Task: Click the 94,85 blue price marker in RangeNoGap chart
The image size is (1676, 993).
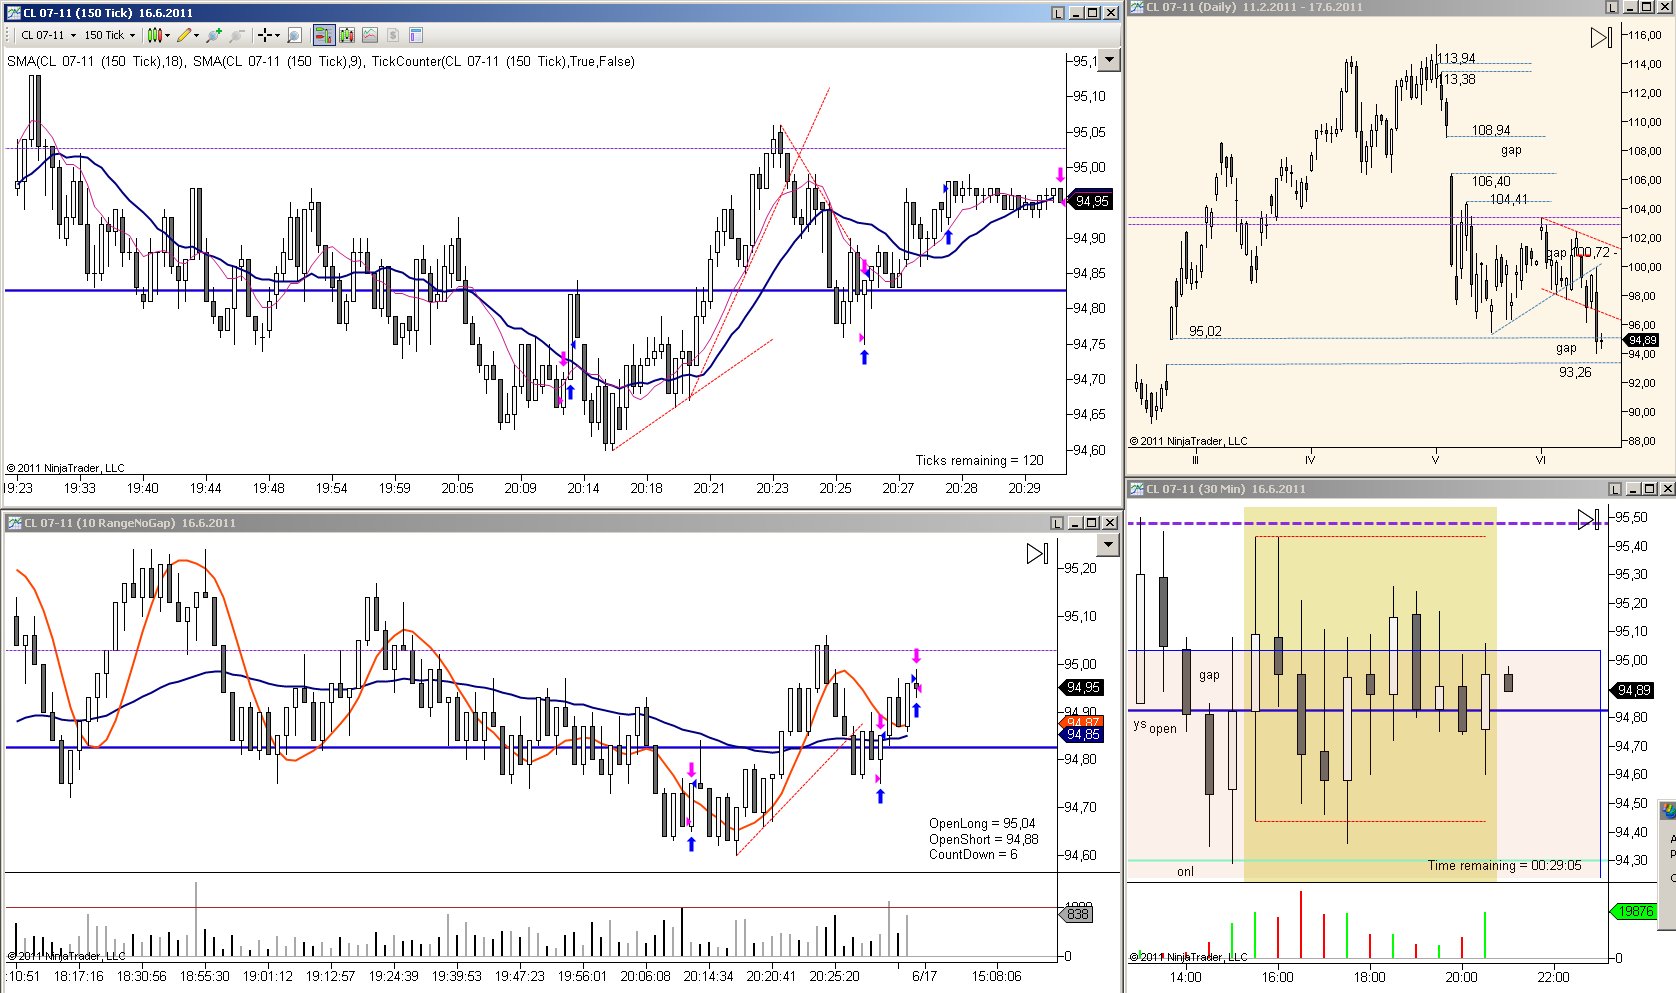Action: click(1081, 734)
